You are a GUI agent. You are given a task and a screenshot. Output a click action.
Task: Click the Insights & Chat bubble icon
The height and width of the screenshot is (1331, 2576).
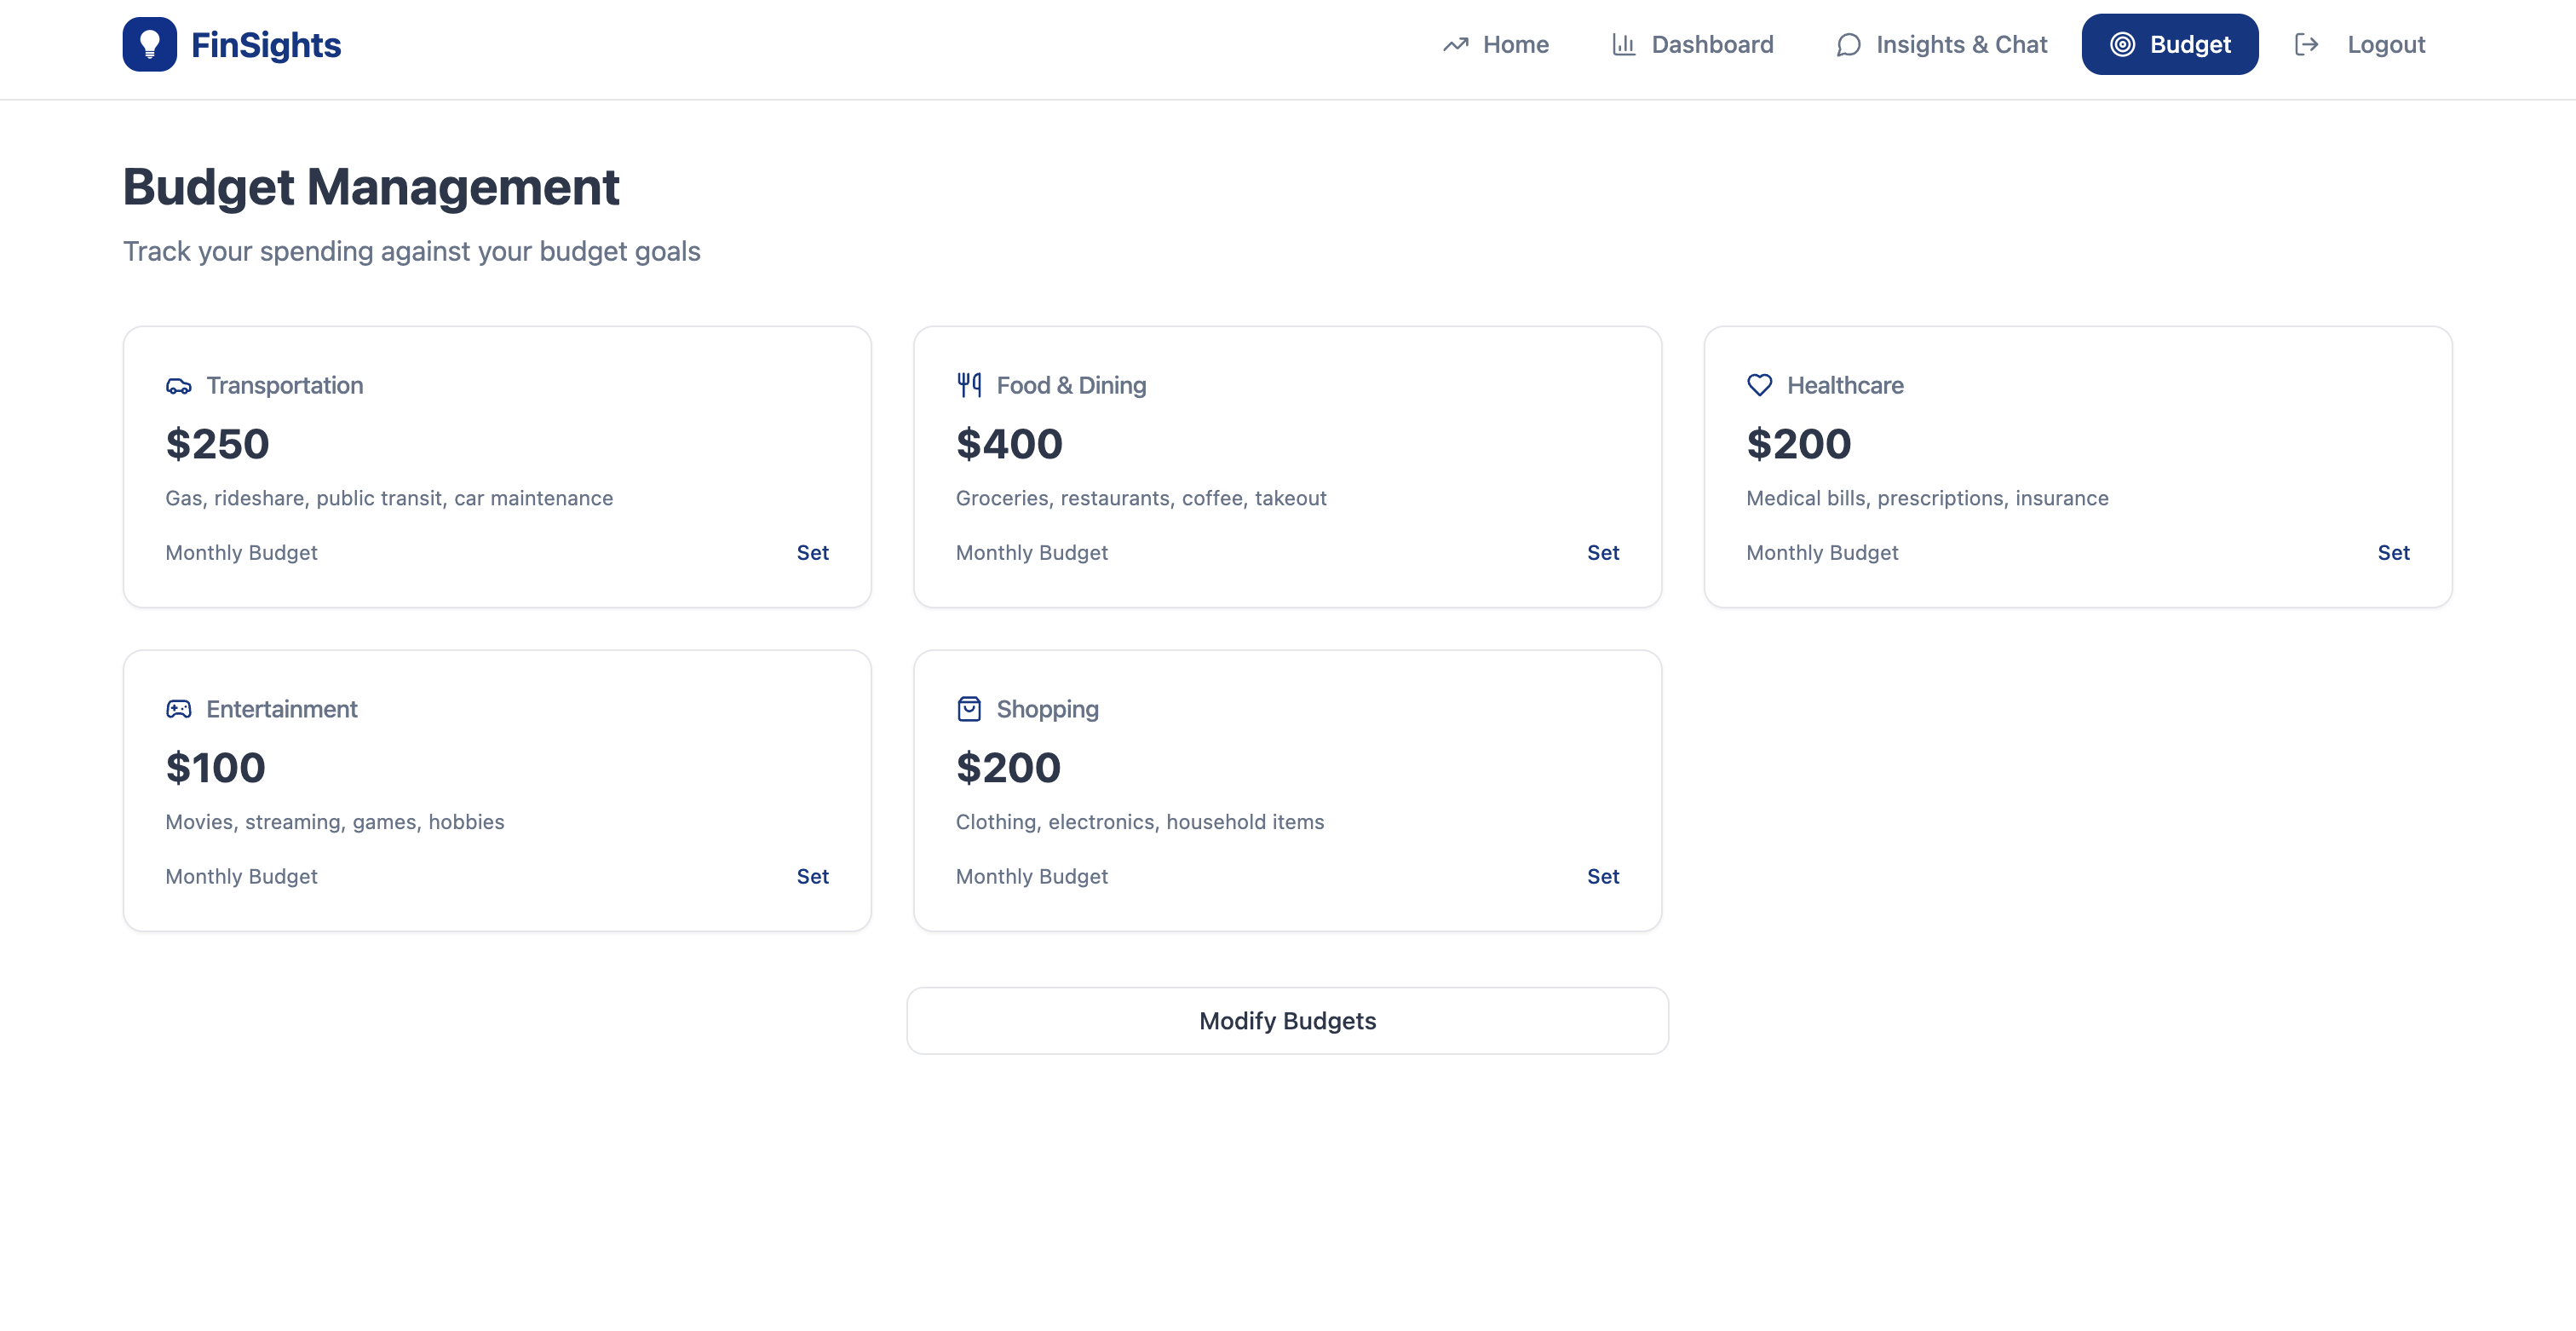1848,45
